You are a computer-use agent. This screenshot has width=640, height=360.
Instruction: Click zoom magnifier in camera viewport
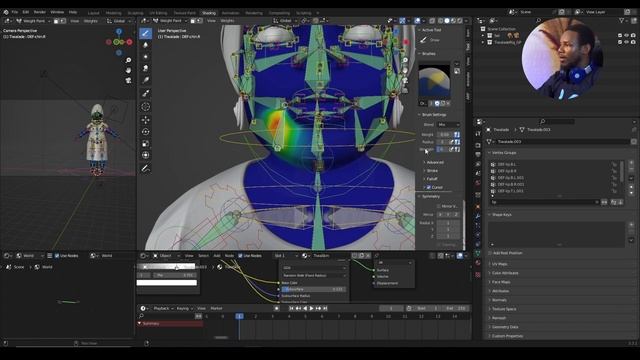[128, 60]
